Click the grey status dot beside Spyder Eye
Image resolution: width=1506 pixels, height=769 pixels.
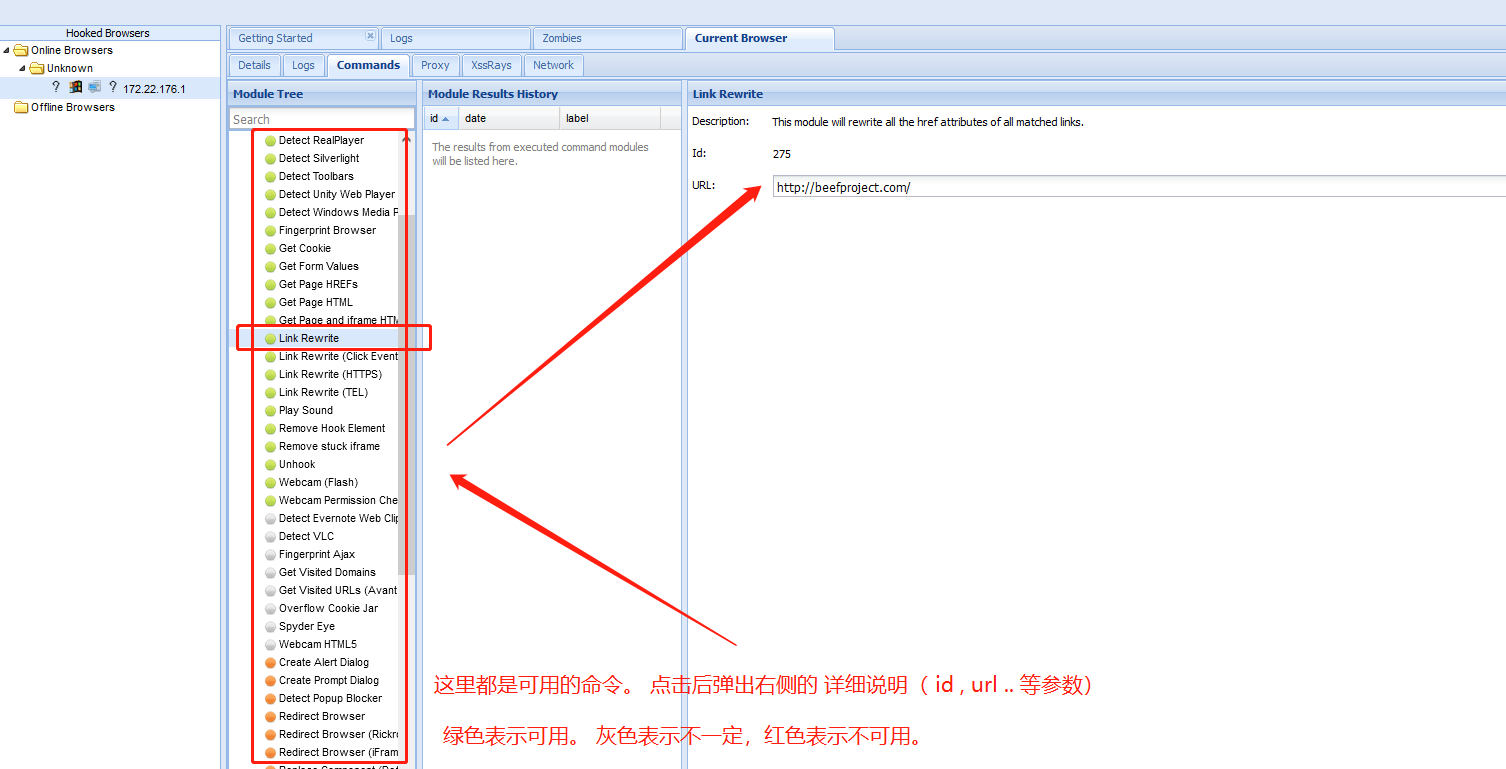point(270,627)
